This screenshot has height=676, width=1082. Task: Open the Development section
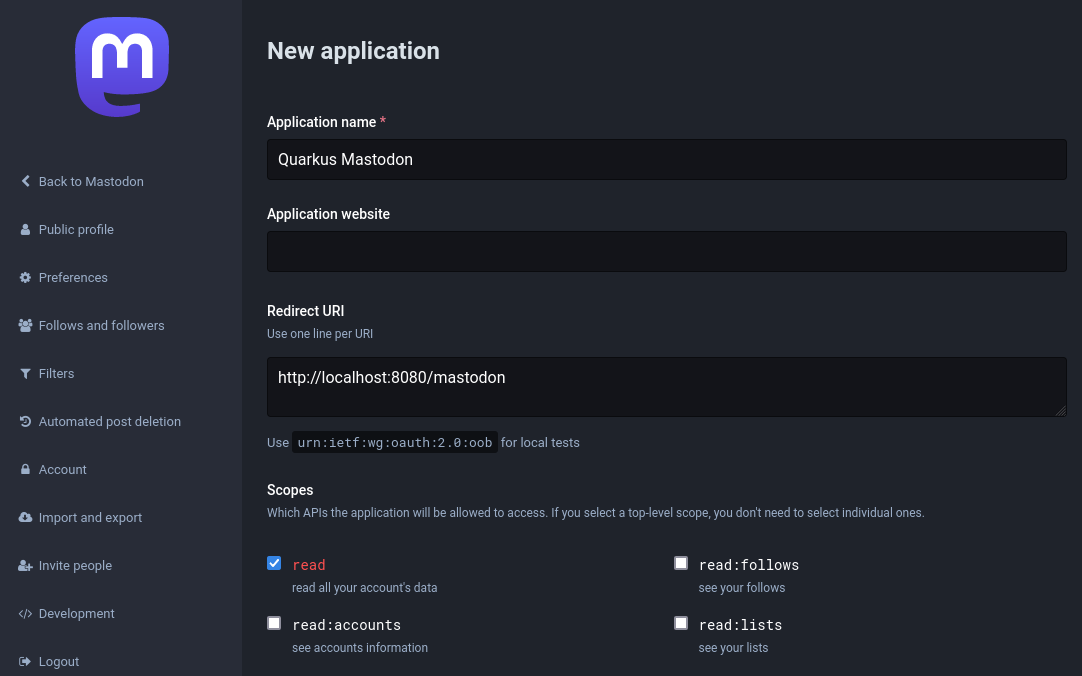[77, 613]
